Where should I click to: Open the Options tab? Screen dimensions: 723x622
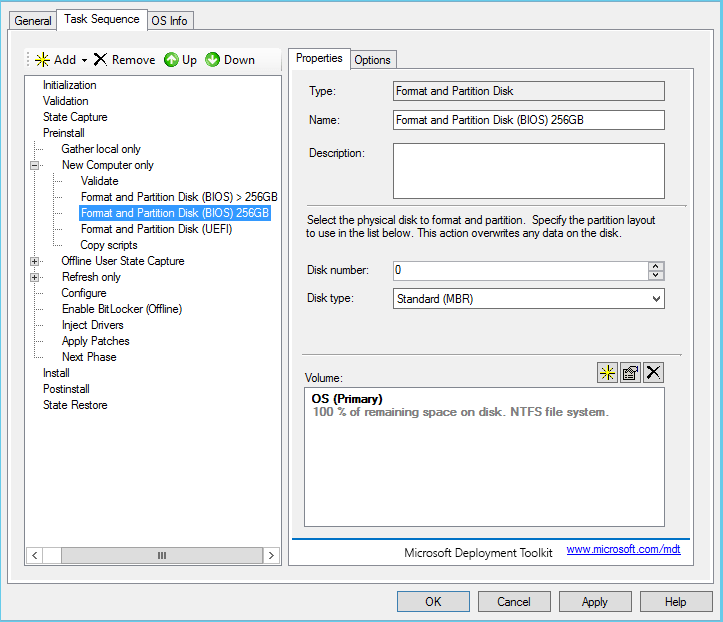point(373,60)
